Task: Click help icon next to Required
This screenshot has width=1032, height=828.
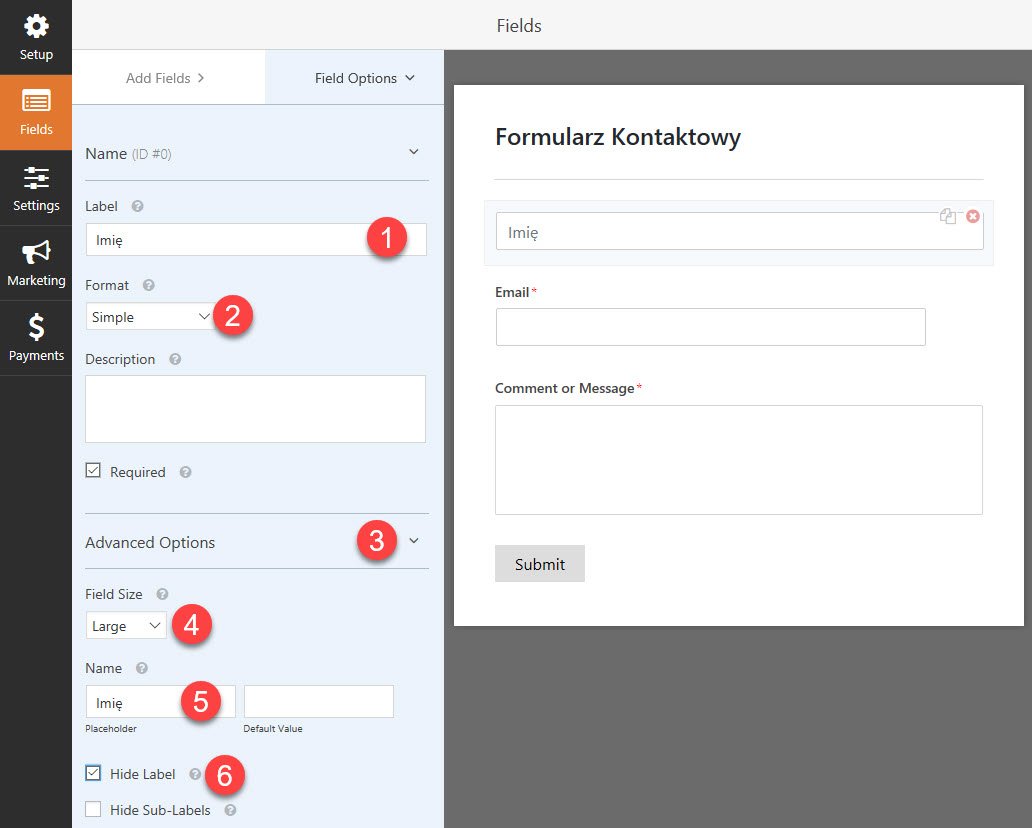Action: (x=186, y=472)
